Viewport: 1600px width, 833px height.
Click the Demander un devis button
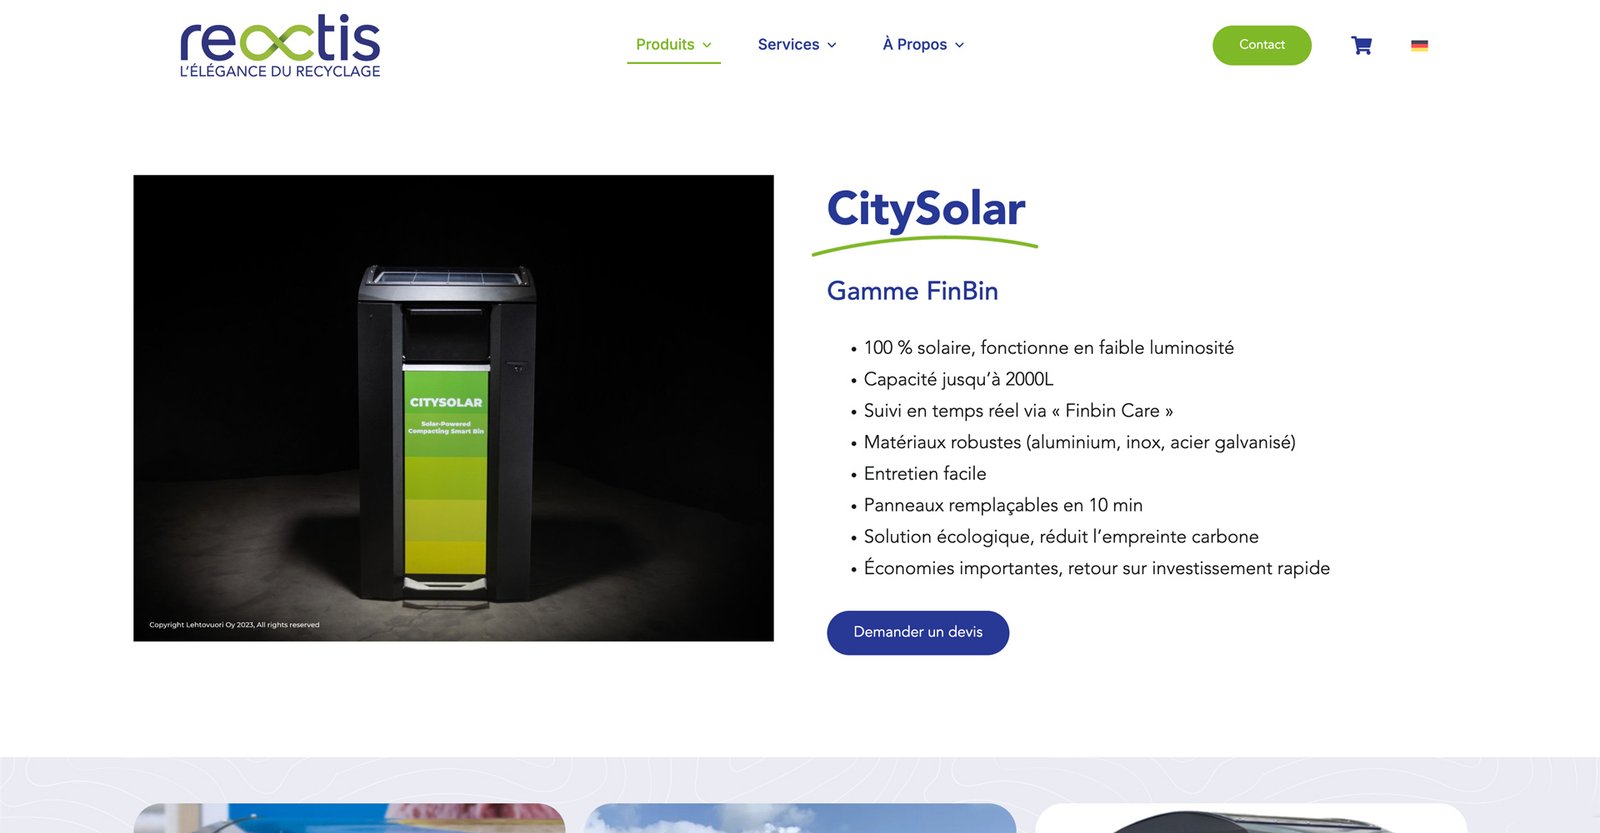click(918, 633)
